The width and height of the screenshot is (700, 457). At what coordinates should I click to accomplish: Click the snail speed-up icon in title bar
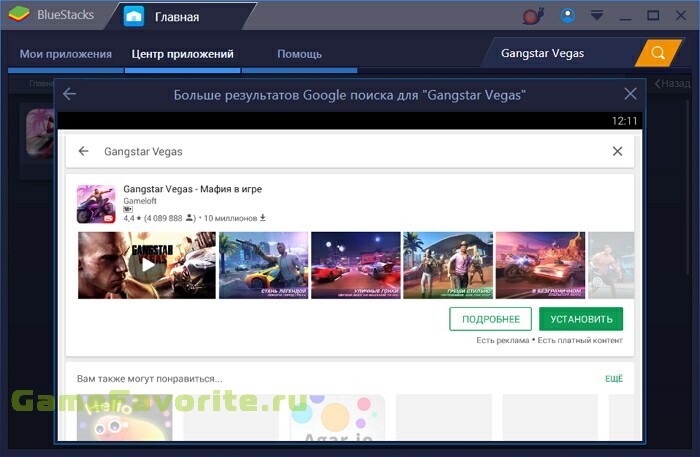(x=533, y=16)
